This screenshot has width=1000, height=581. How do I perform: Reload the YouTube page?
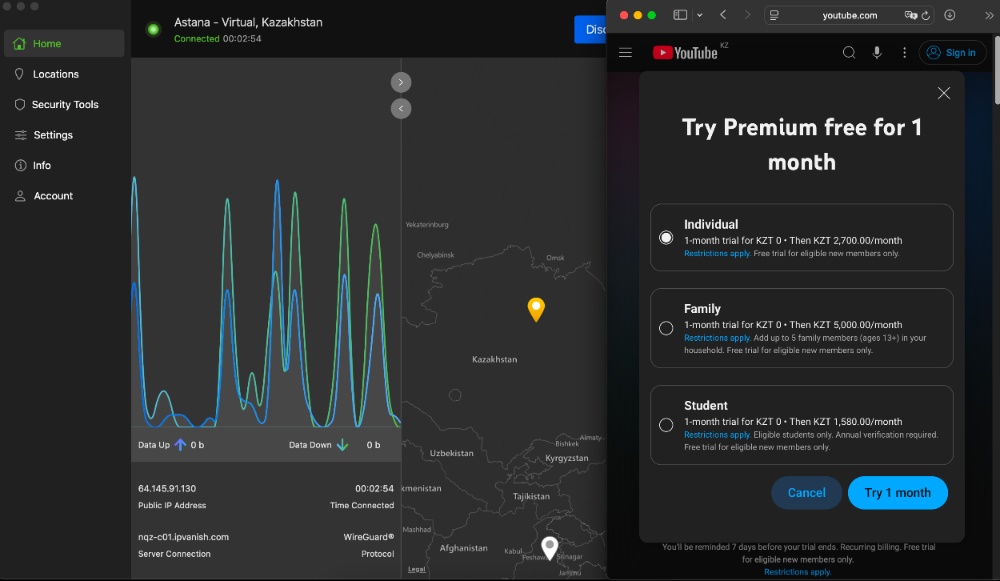coord(926,15)
